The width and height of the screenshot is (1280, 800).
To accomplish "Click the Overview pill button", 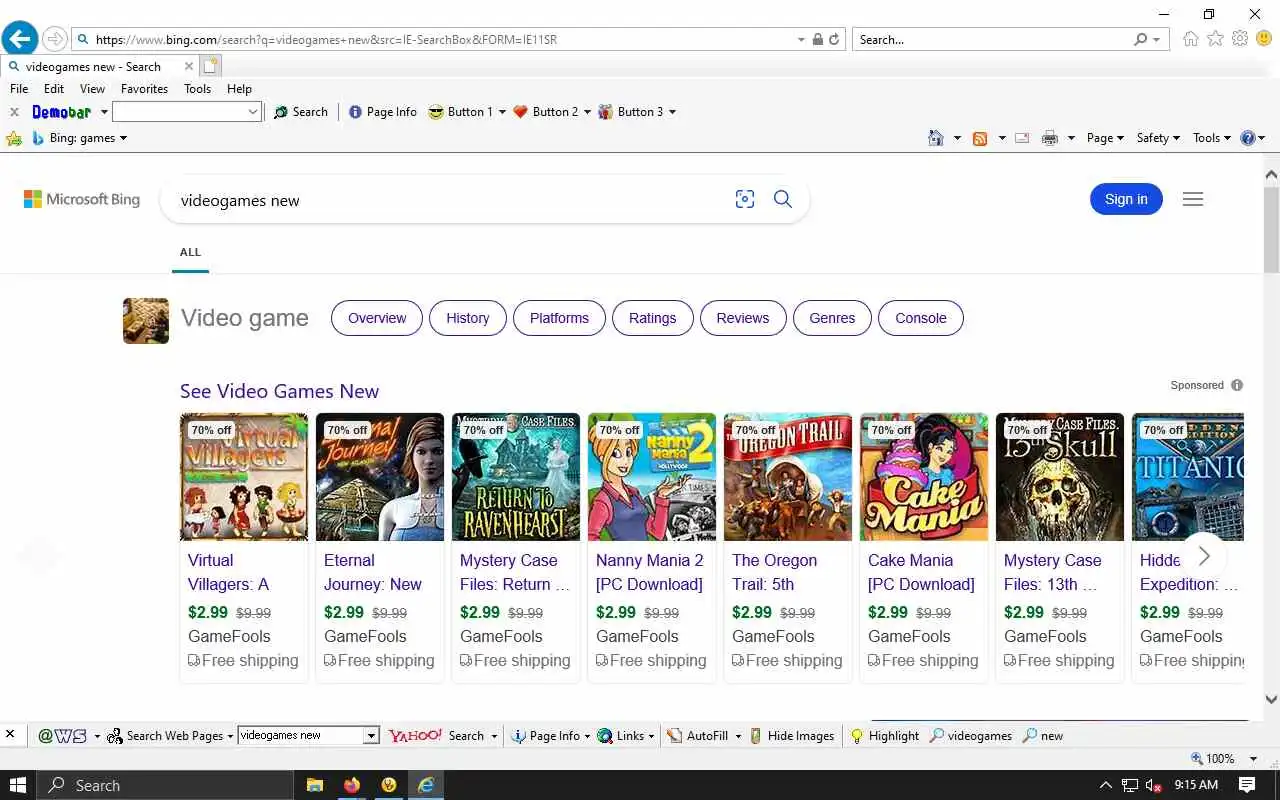I will click(x=377, y=318).
